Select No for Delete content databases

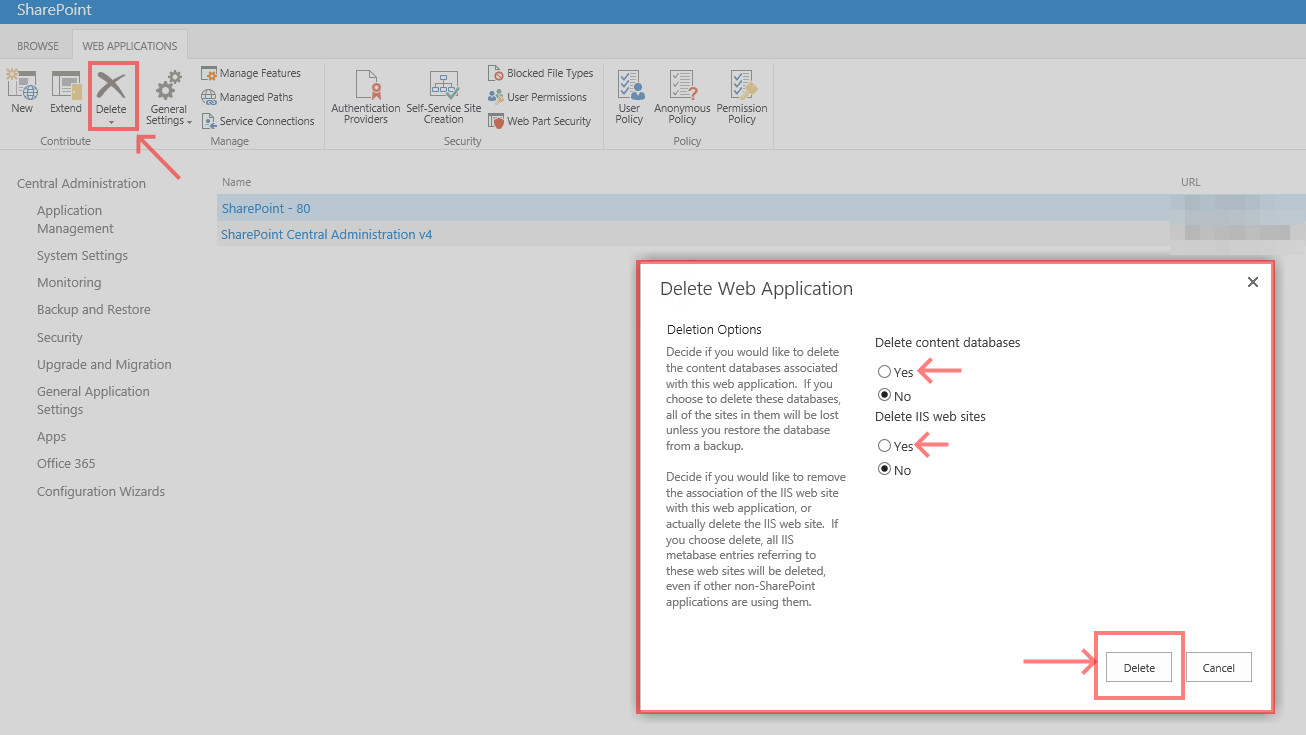pos(884,396)
